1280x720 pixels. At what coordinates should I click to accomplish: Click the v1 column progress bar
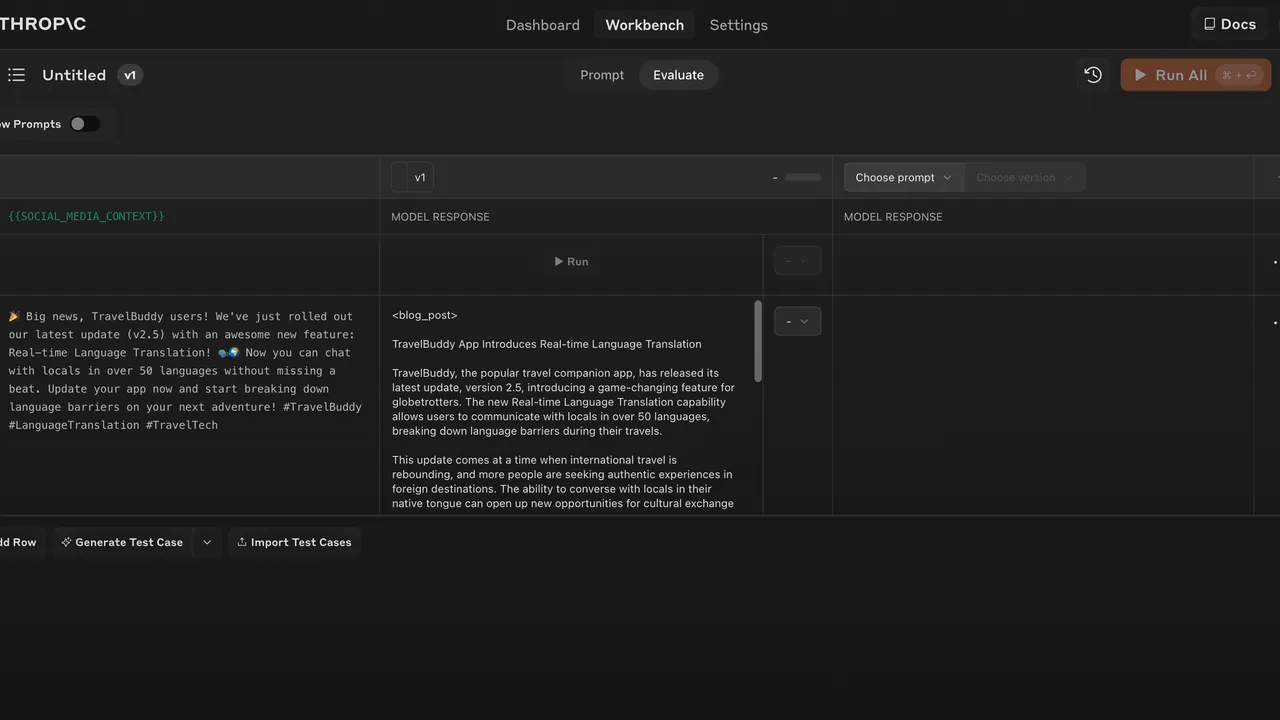point(803,177)
